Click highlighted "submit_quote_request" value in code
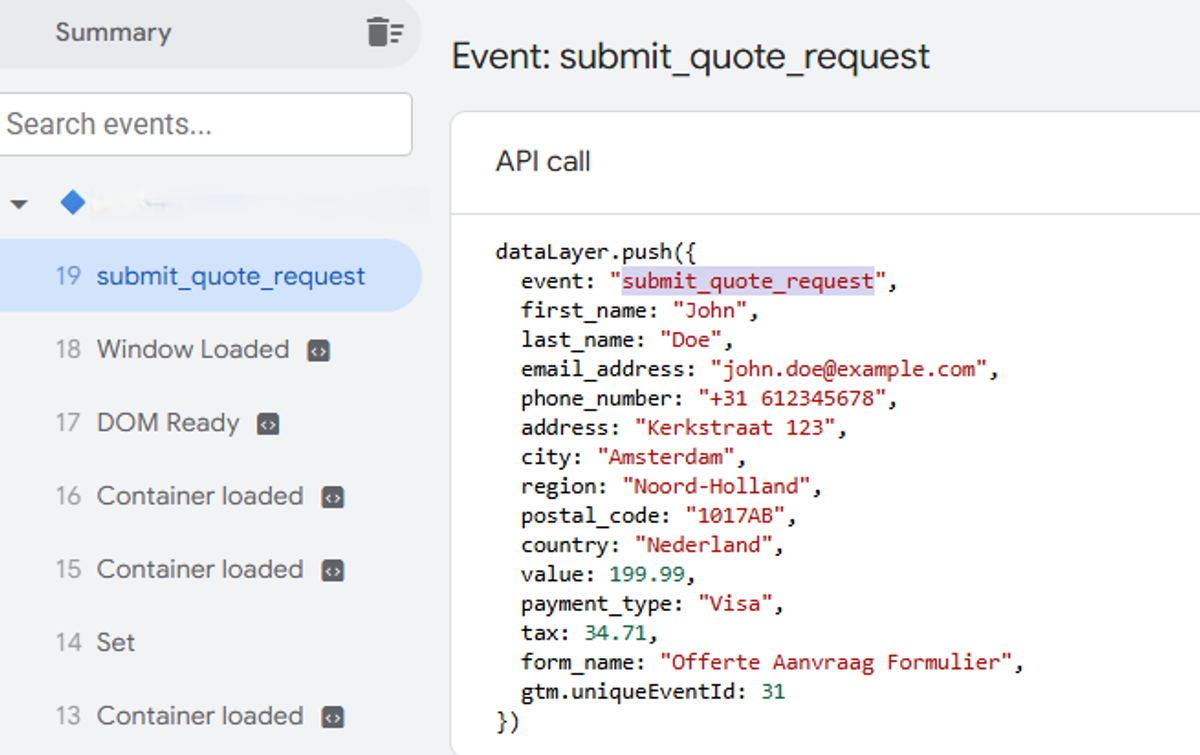Viewport: 1200px width, 755px height. pyautogui.click(x=748, y=282)
